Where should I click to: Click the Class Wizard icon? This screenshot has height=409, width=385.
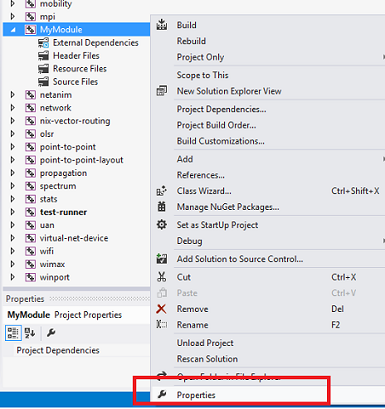[x=162, y=191]
